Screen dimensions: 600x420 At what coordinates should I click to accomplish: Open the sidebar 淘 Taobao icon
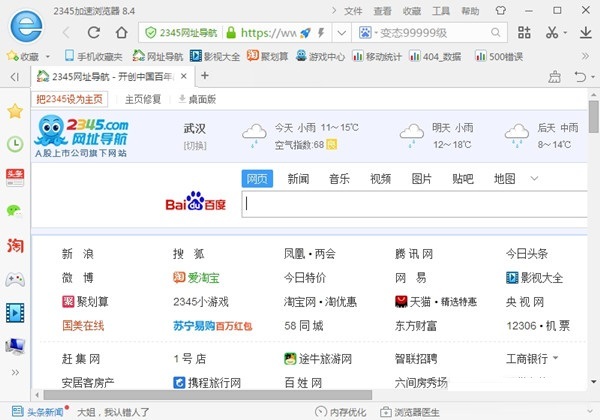point(15,246)
